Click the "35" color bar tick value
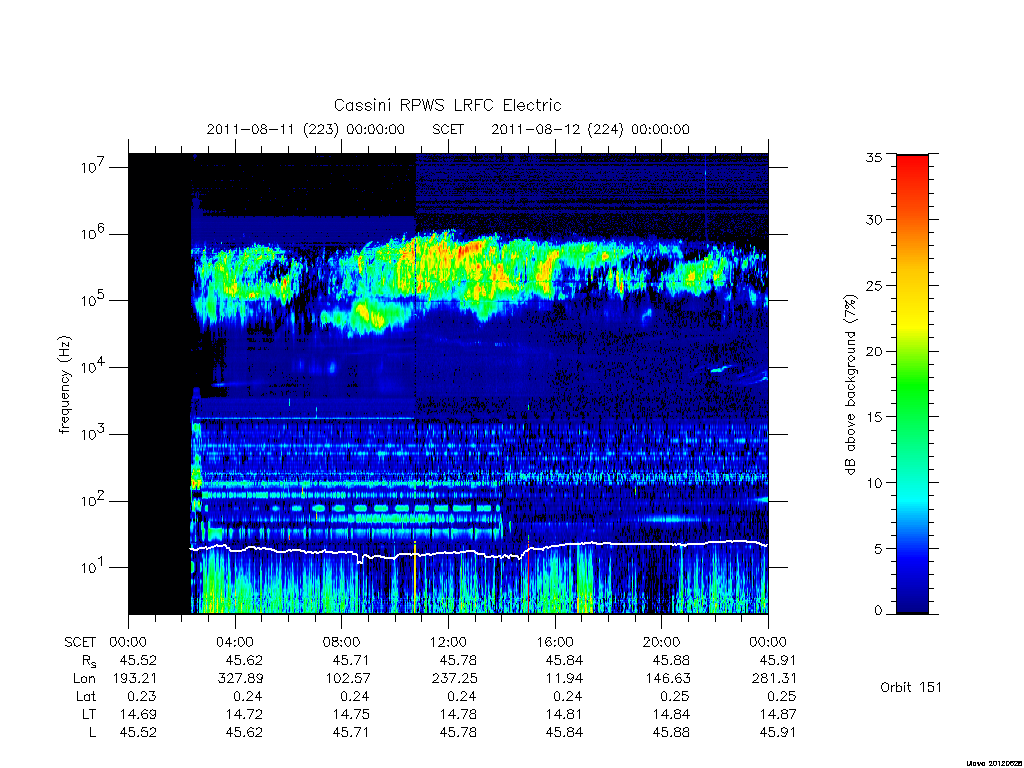Screen dimensions: 1024x768 tap(873, 157)
